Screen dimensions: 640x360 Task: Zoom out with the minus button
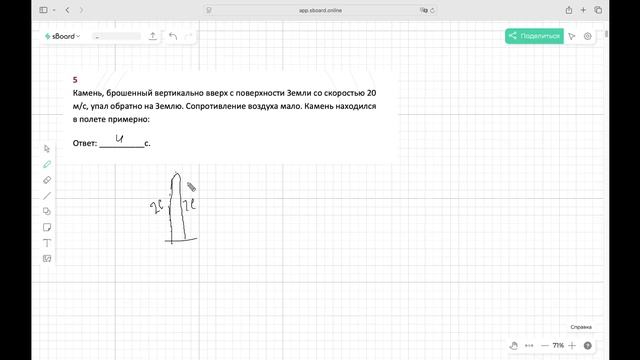544,346
